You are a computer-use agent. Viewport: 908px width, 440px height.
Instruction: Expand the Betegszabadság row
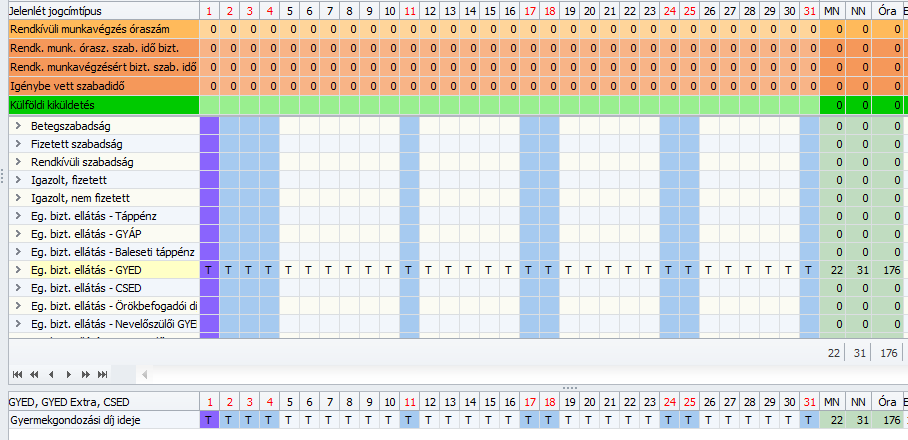18,126
